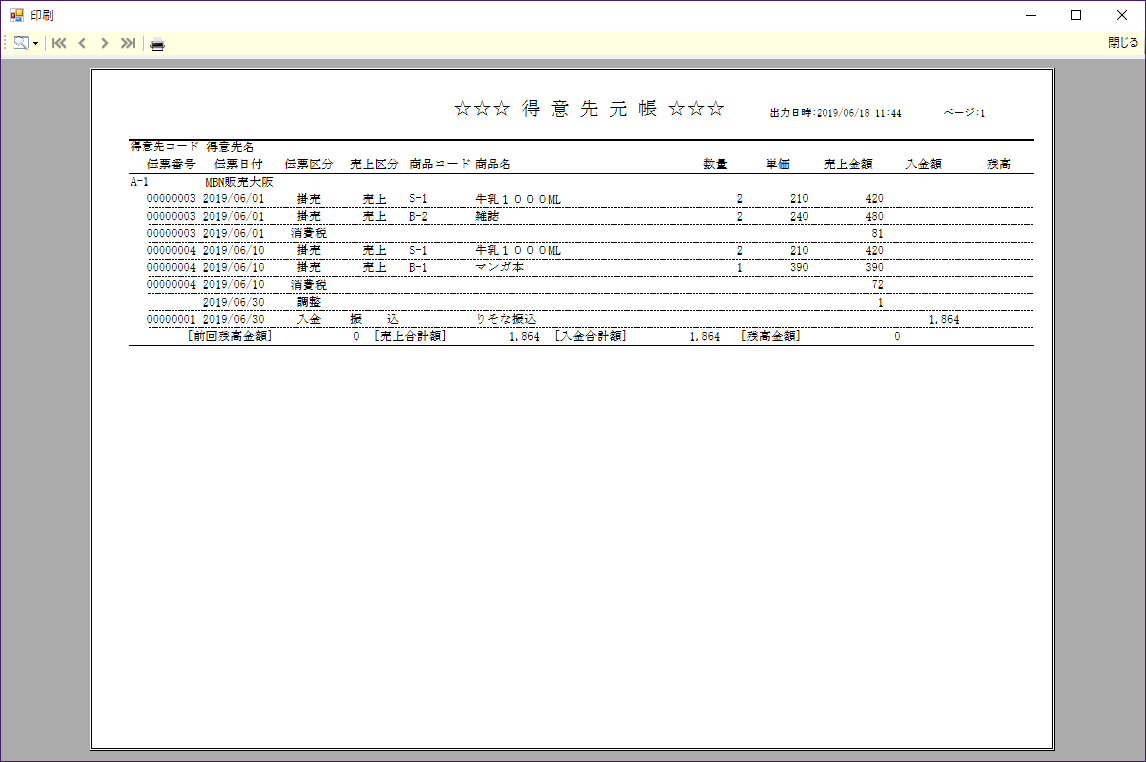Click the 伝票区分 column header
Screen dimensions: 1146x762
point(308,164)
